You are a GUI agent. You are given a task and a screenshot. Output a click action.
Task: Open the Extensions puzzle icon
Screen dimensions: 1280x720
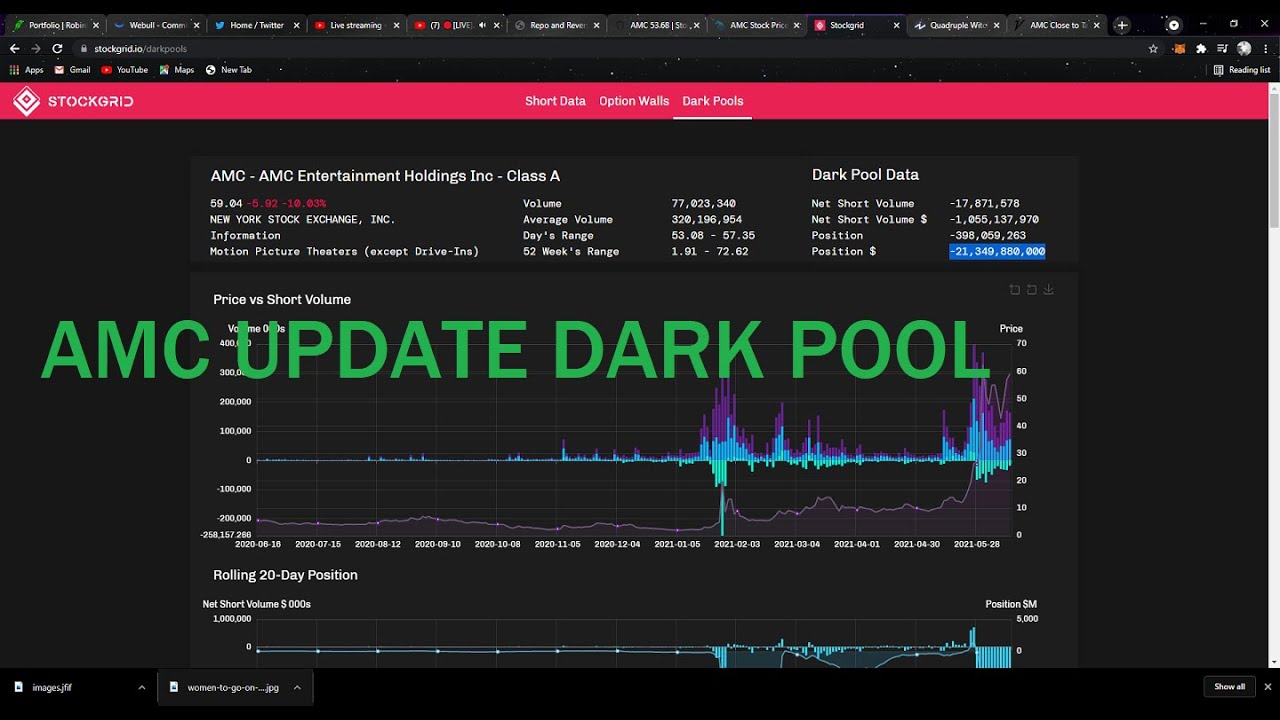(1201, 48)
